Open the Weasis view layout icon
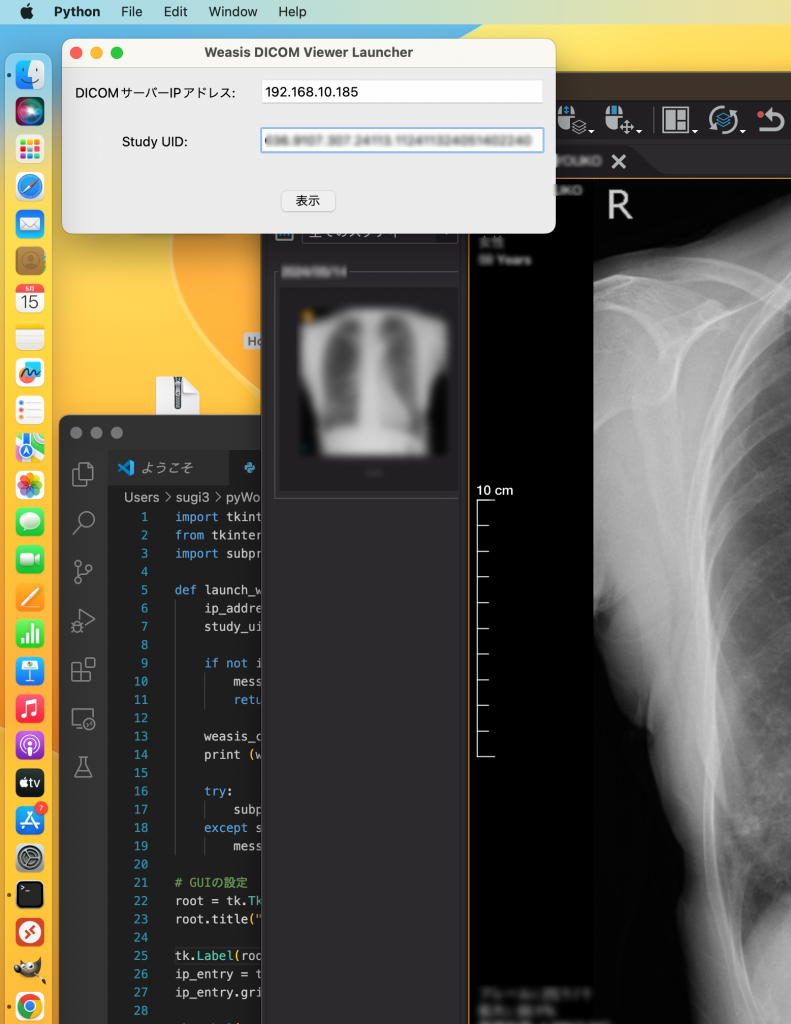This screenshot has width=791, height=1024. (x=675, y=120)
